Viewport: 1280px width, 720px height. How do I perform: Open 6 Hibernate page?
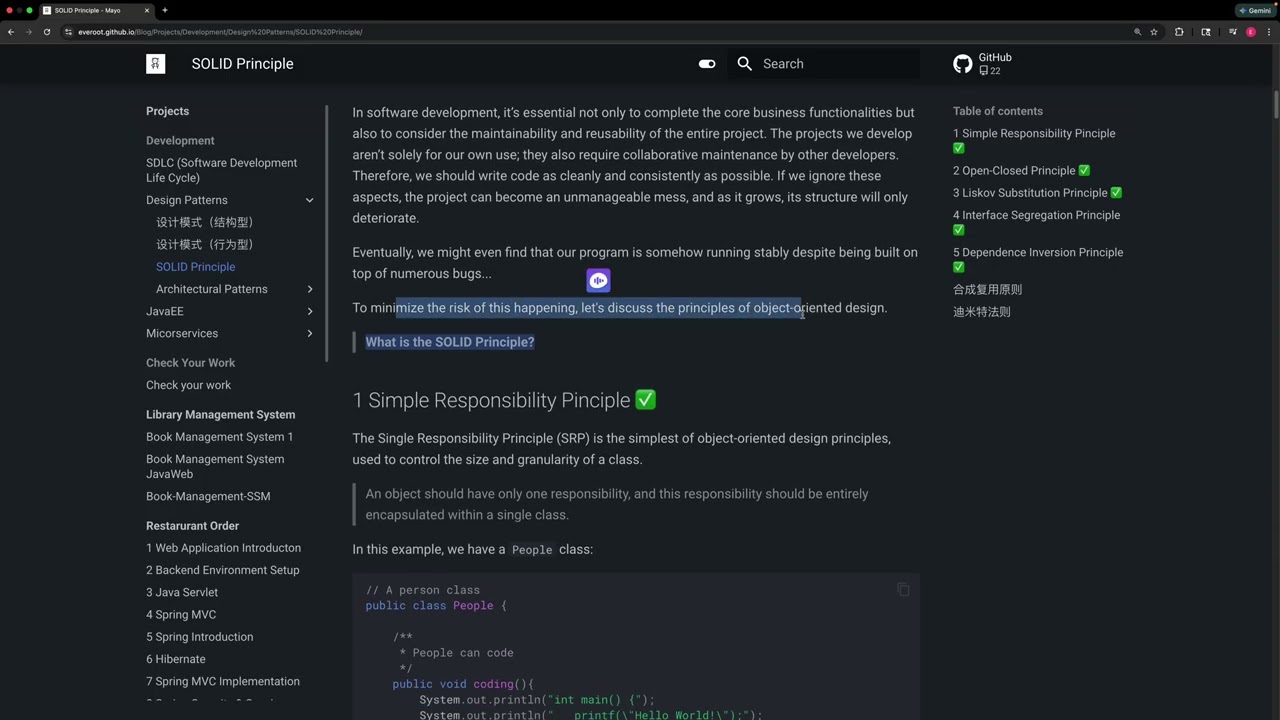pyautogui.click(x=176, y=659)
